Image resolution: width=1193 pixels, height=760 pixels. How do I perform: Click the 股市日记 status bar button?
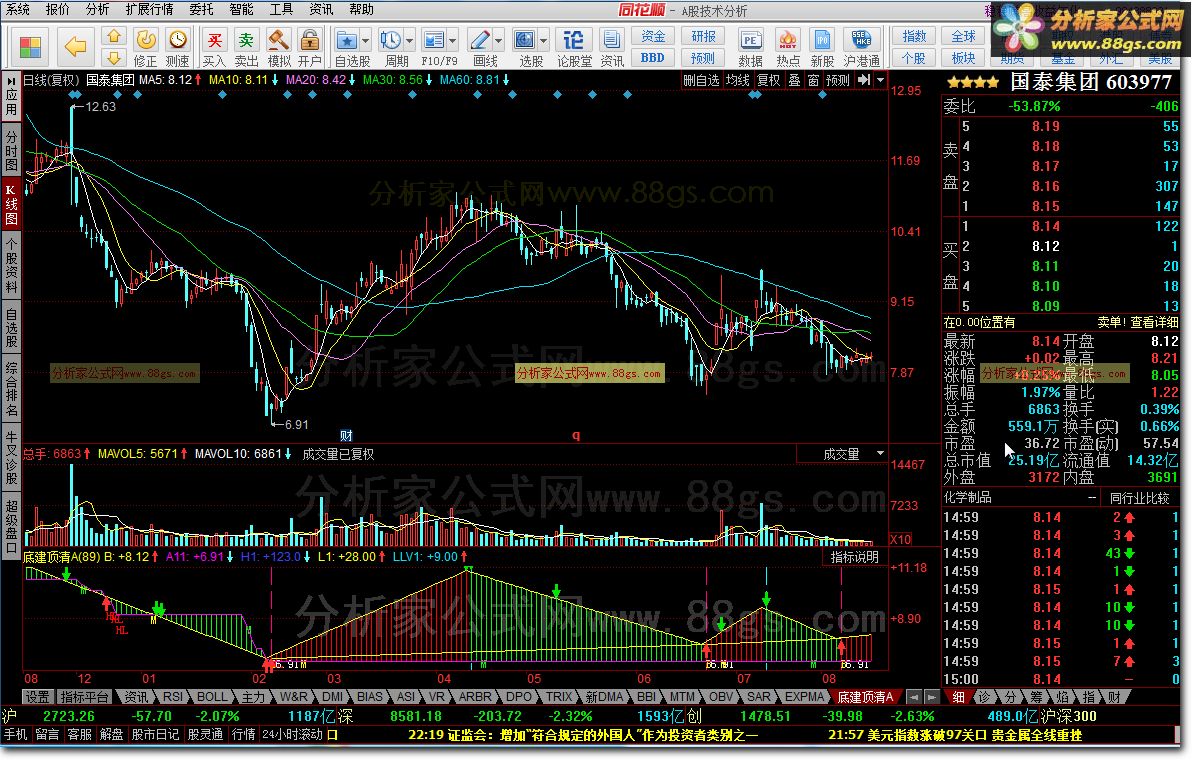pyautogui.click(x=155, y=735)
